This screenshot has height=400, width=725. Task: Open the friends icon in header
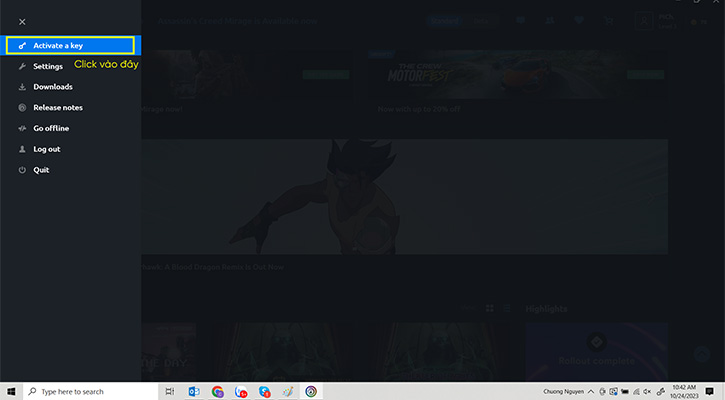pos(549,20)
